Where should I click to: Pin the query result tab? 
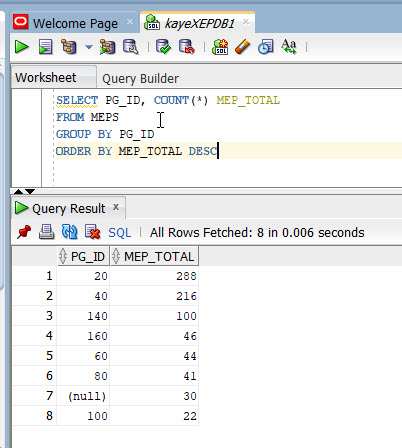pyautogui.click(x=24, y=232)
